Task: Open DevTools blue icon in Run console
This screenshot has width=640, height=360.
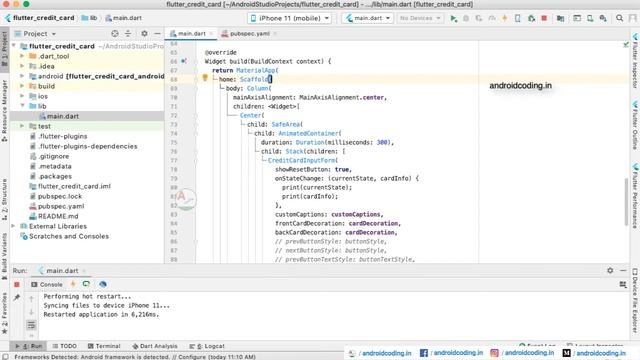Action: coord(102,284)
